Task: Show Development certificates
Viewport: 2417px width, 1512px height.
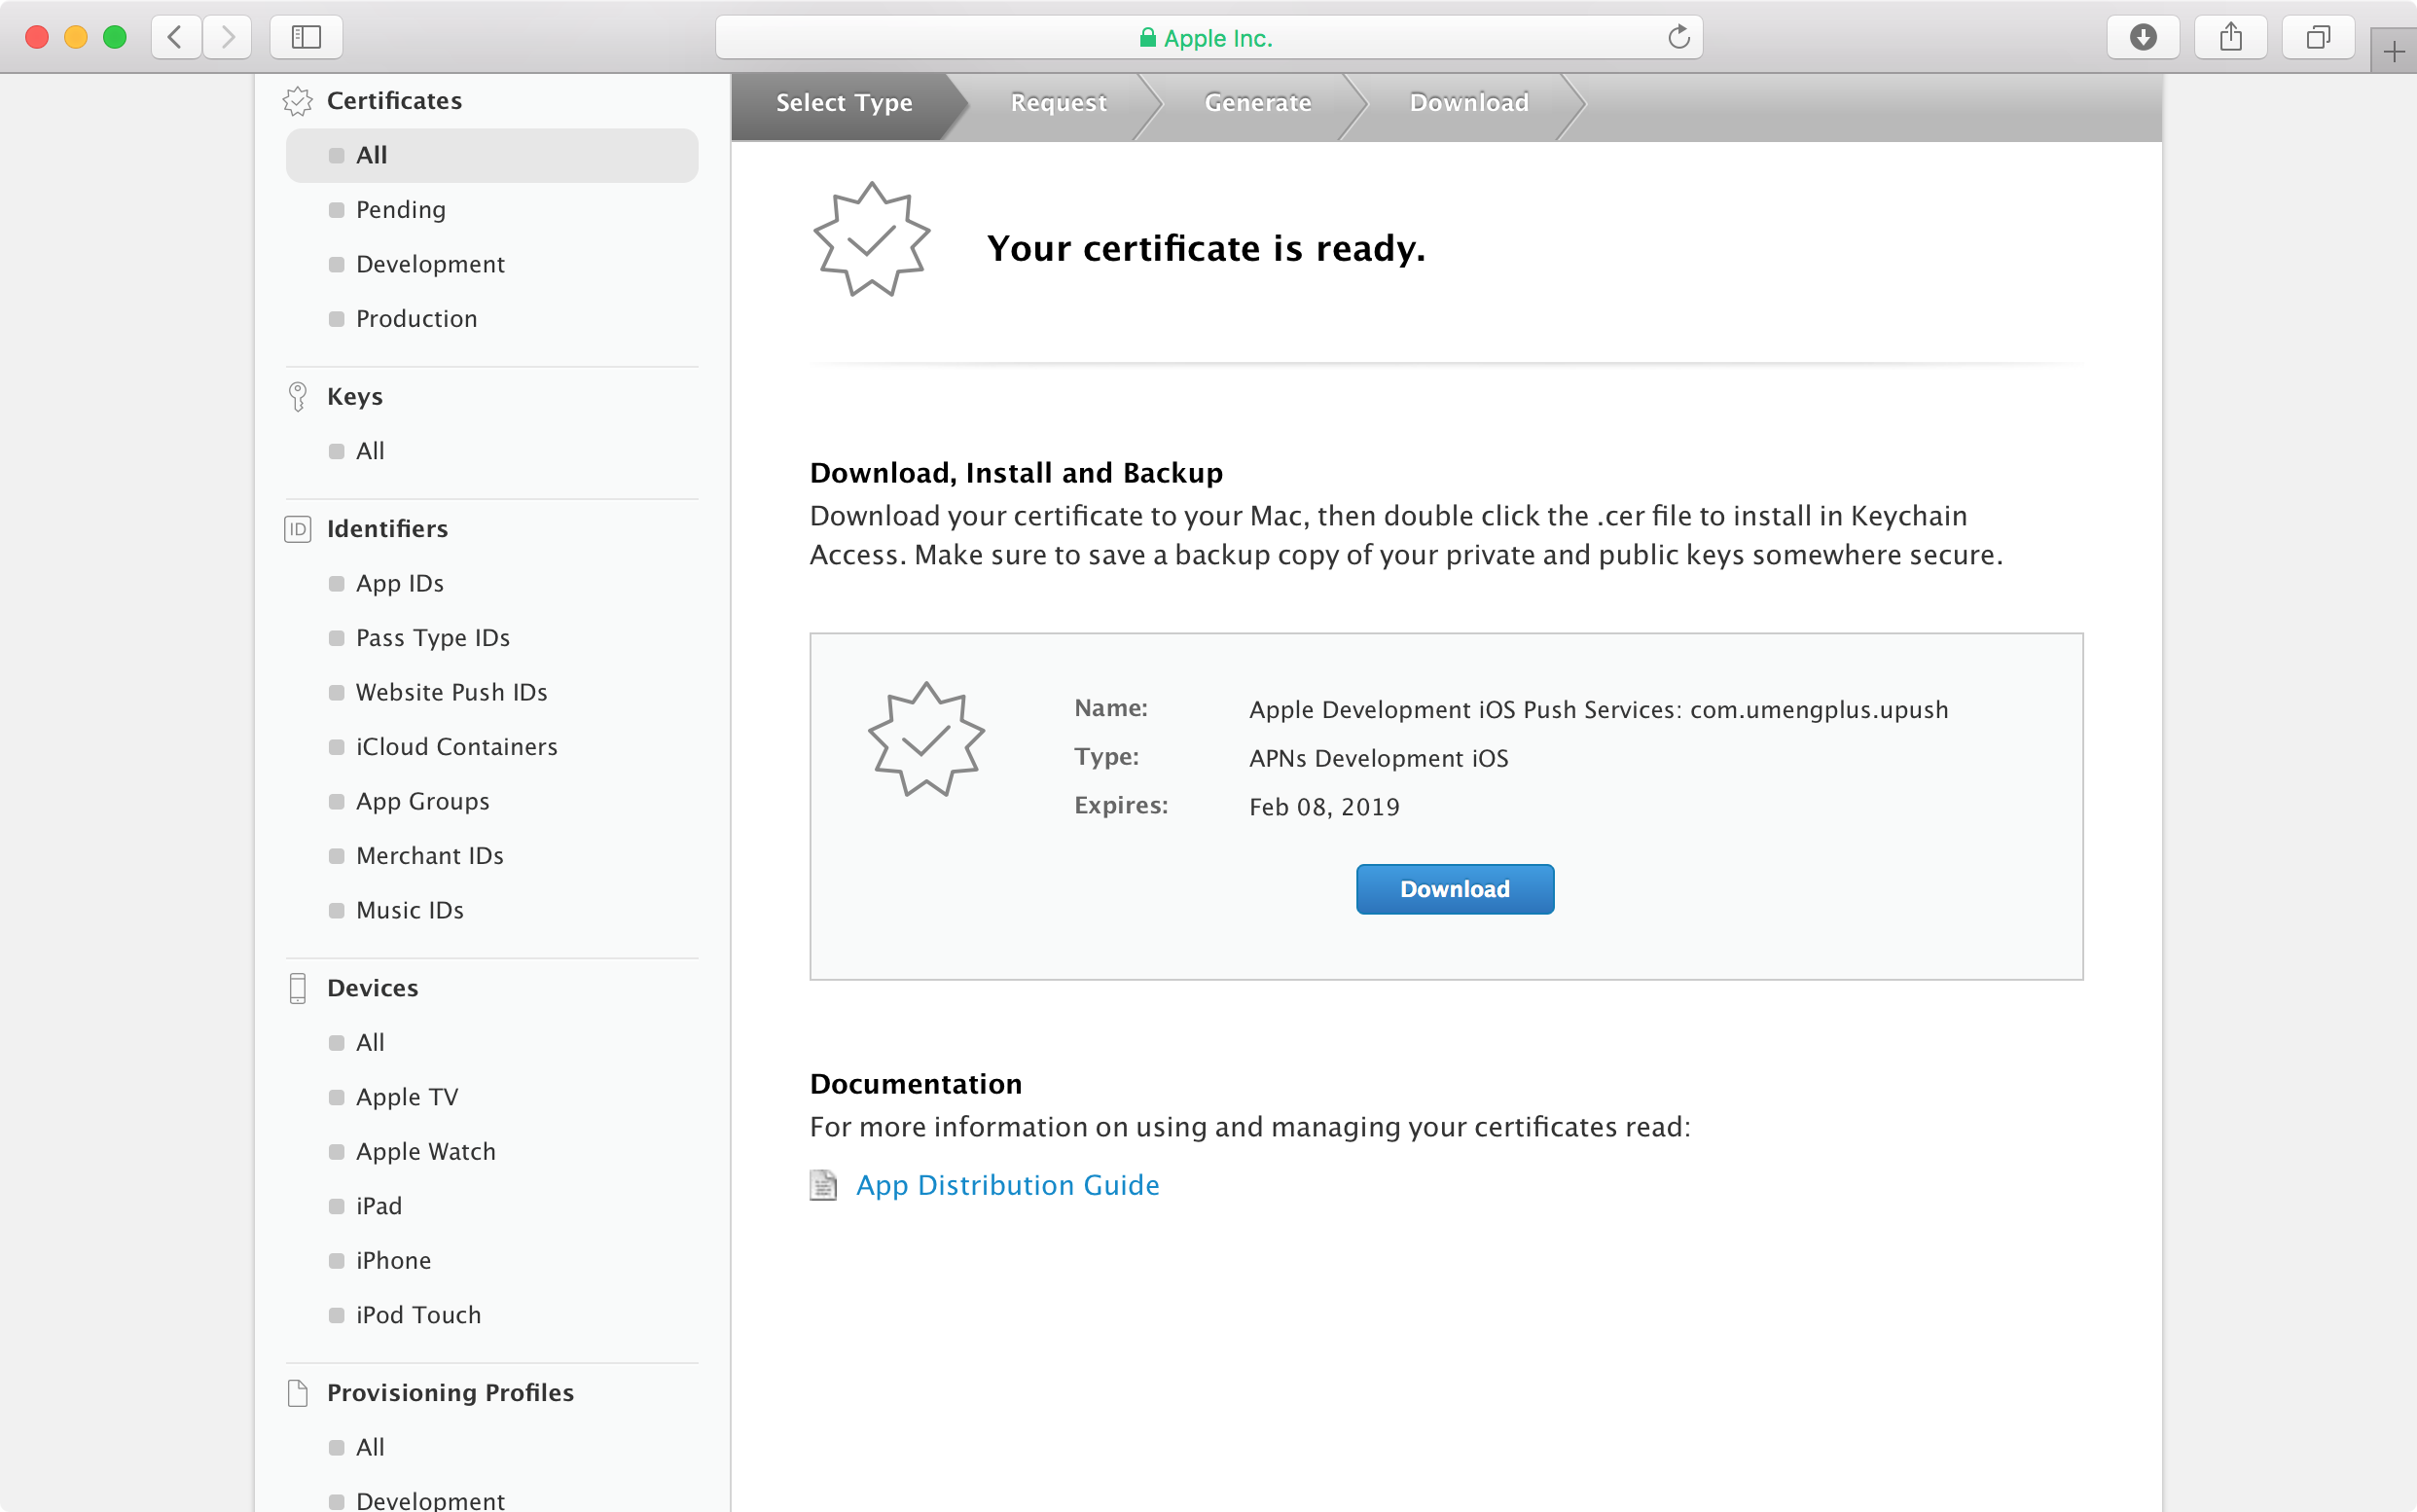Action: click(x=430, y=264)
